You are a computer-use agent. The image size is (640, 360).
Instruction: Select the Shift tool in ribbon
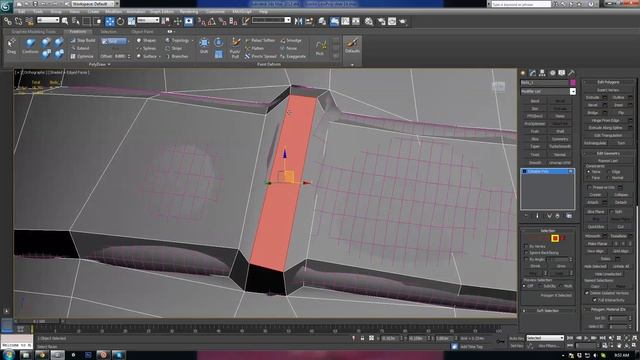click(204, 45)
